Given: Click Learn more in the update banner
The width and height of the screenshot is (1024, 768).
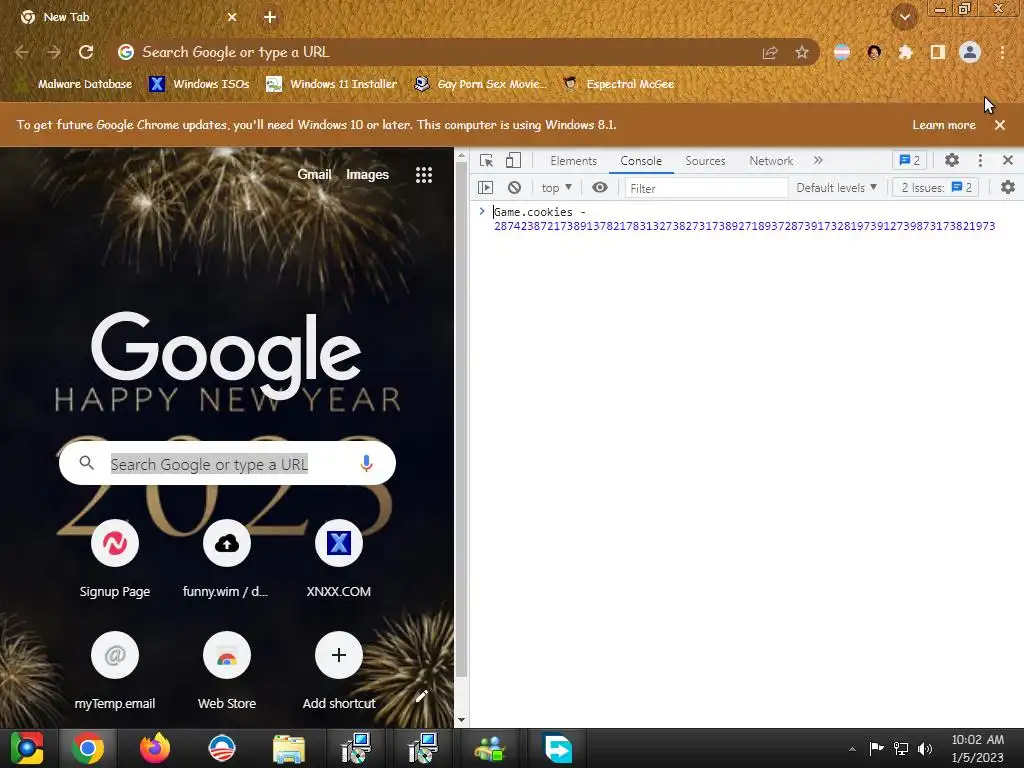Looking at the screenshot, I should tap(944, 125).
